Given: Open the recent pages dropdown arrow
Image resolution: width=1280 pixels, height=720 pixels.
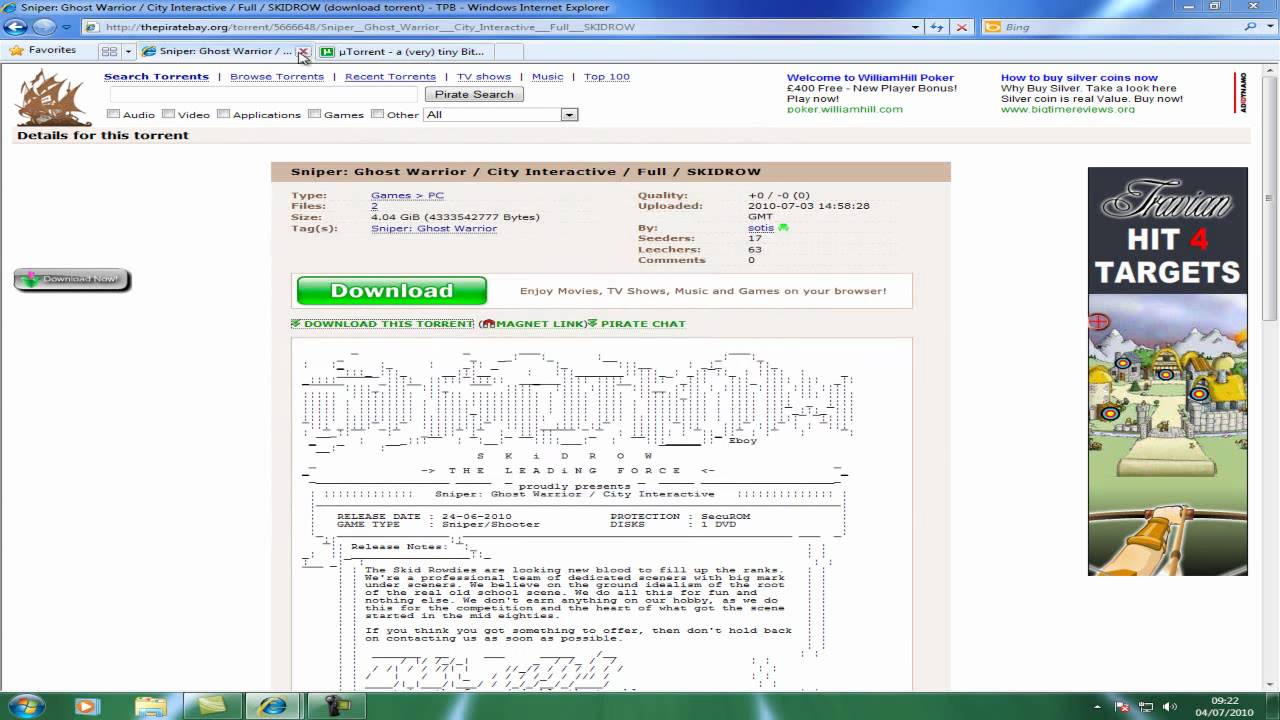Looking at the screenshot, I should click(x=67, y=27).
